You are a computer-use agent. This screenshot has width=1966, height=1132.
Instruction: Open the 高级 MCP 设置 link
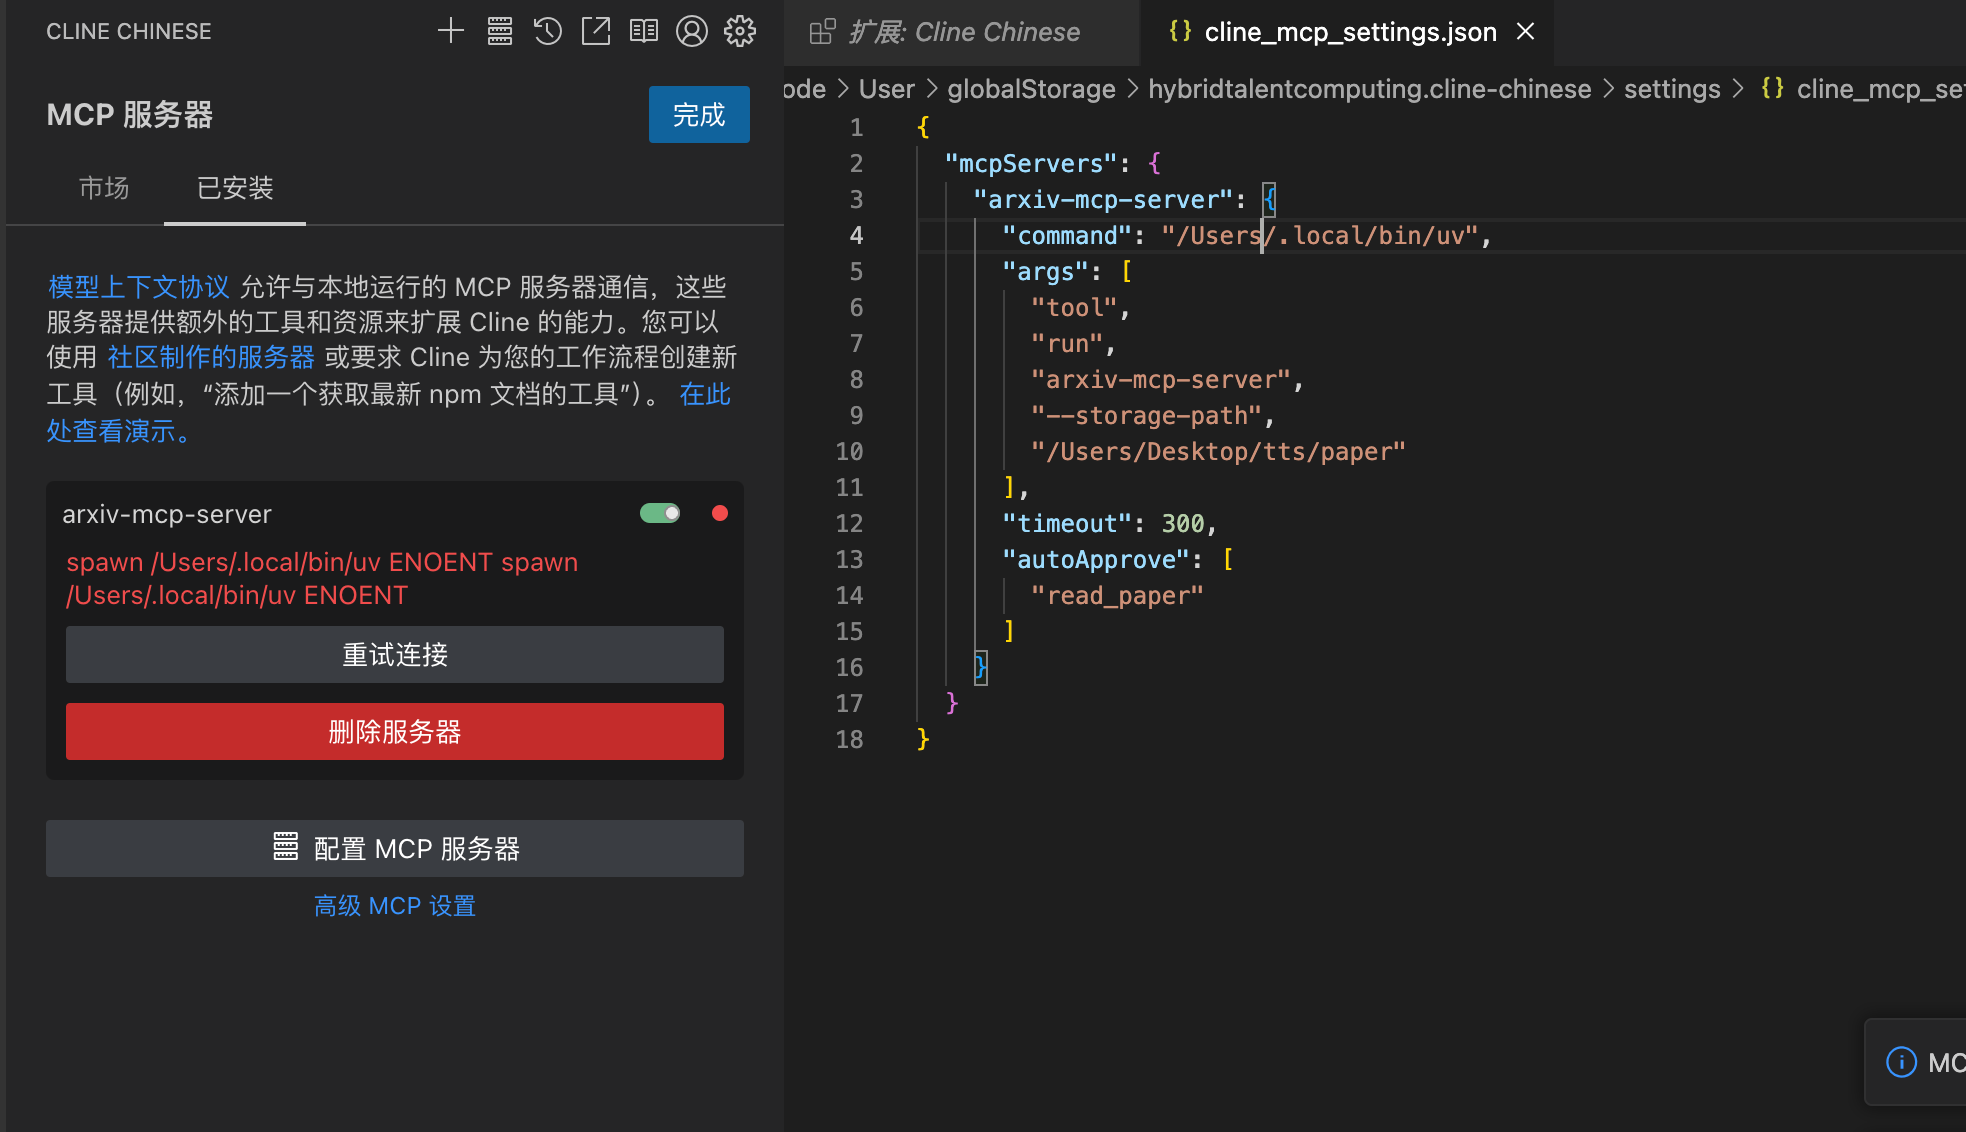[x=394, y=906]
